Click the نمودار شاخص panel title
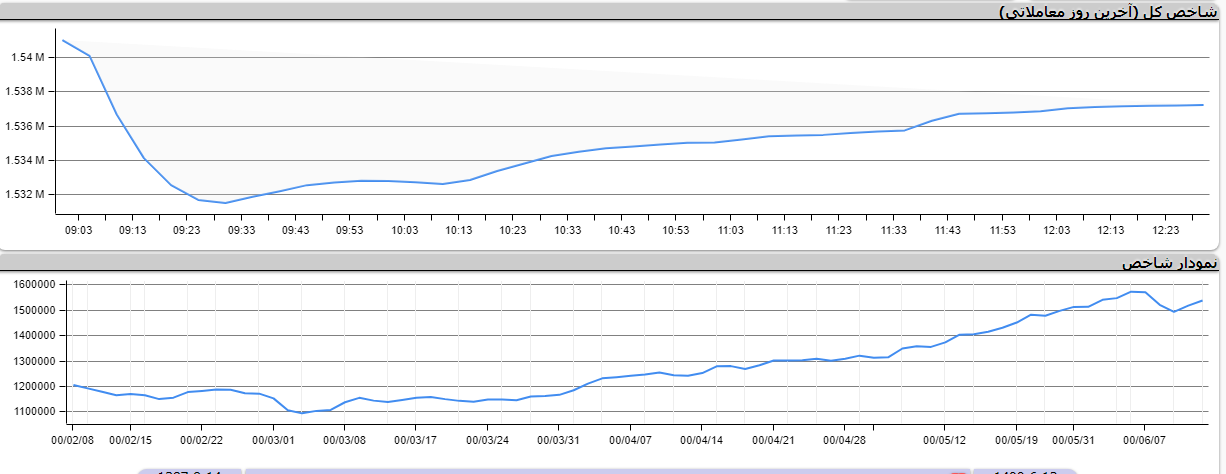Image resolution: width=1226 pixels, height=474 pixels. click(x=1169, y=263)
